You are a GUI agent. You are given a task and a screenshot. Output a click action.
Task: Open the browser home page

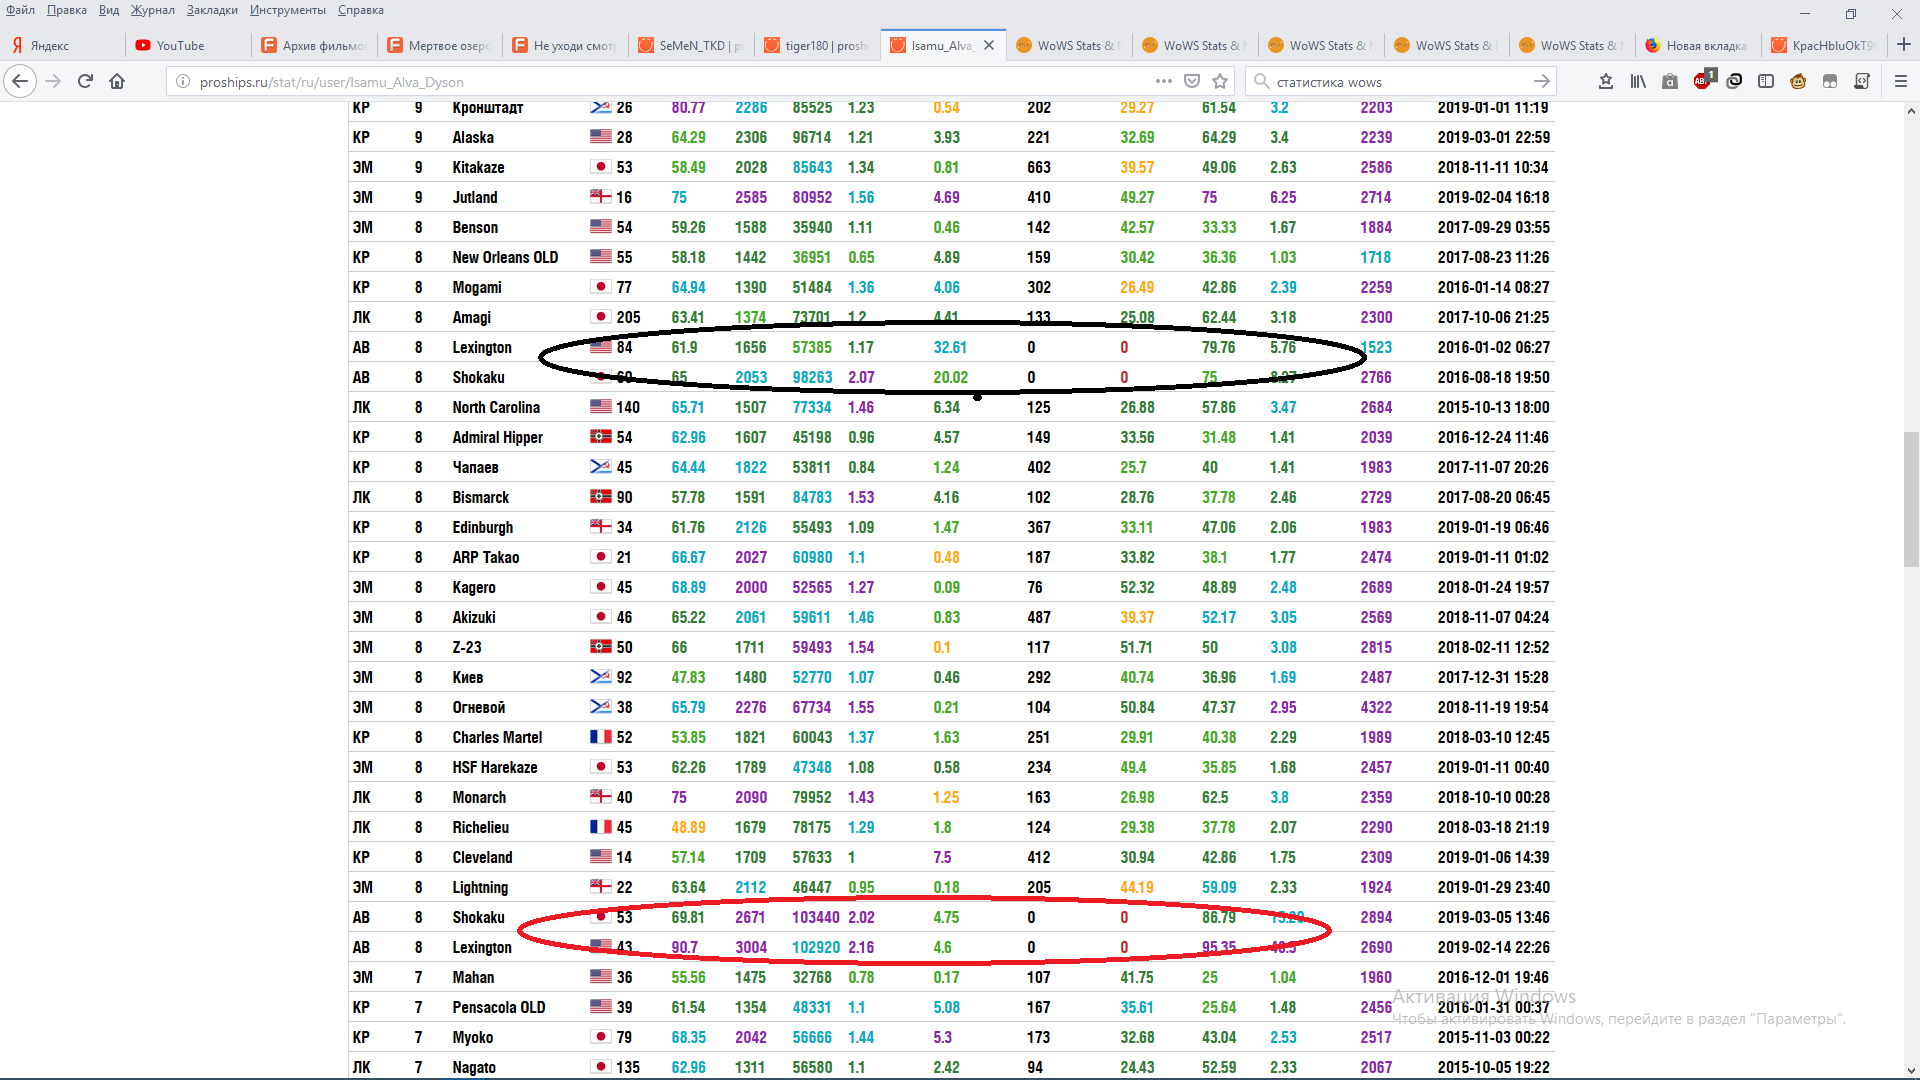click(x=117, y=81)
